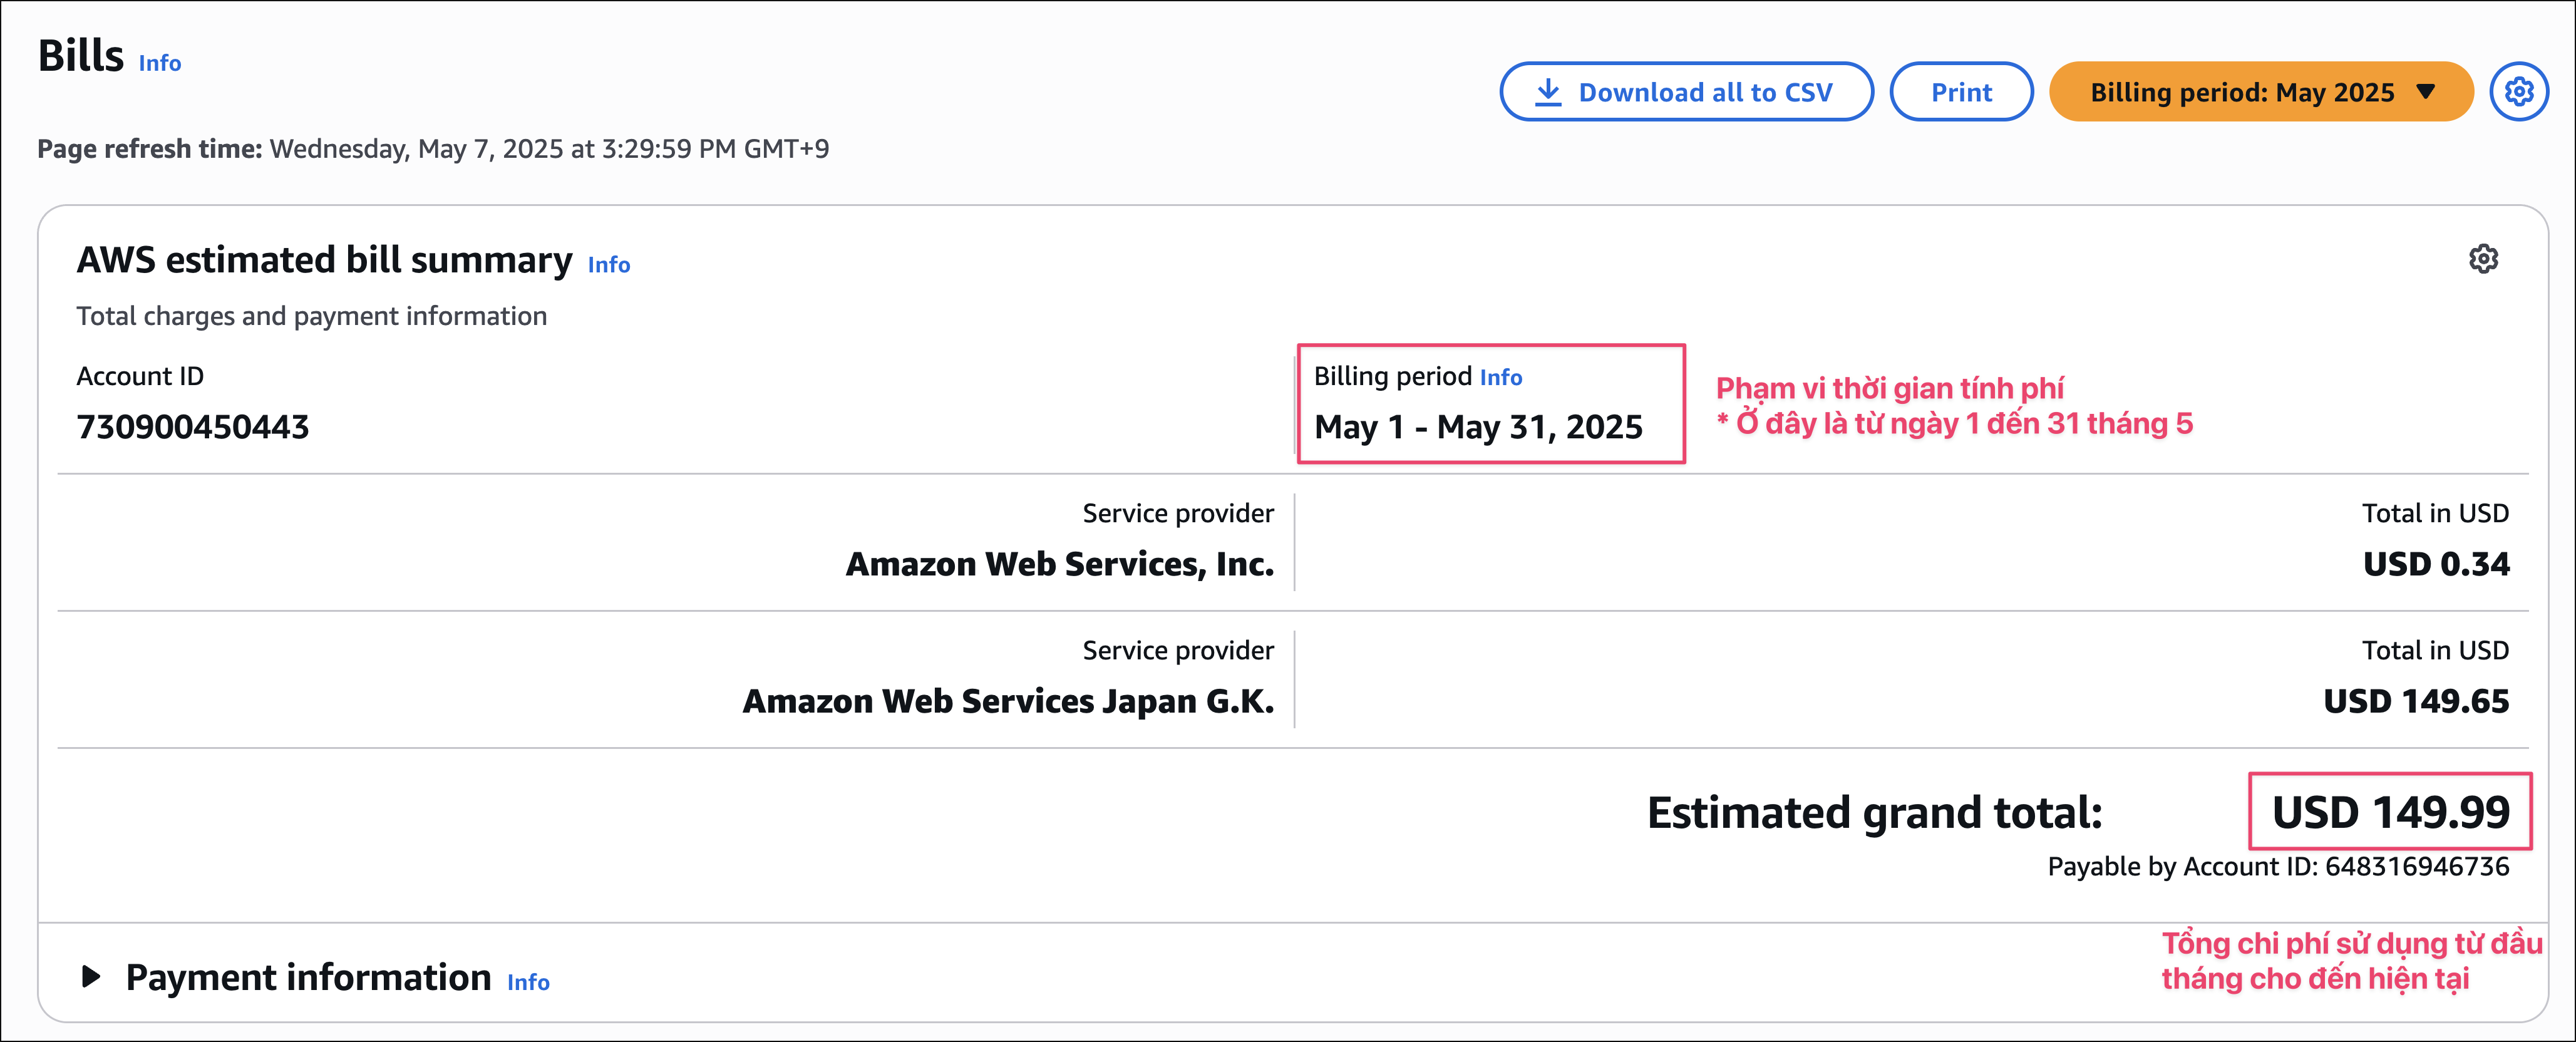Click Download all to CSV button
This screenshot has height=1042, width=2576.
1686,92
